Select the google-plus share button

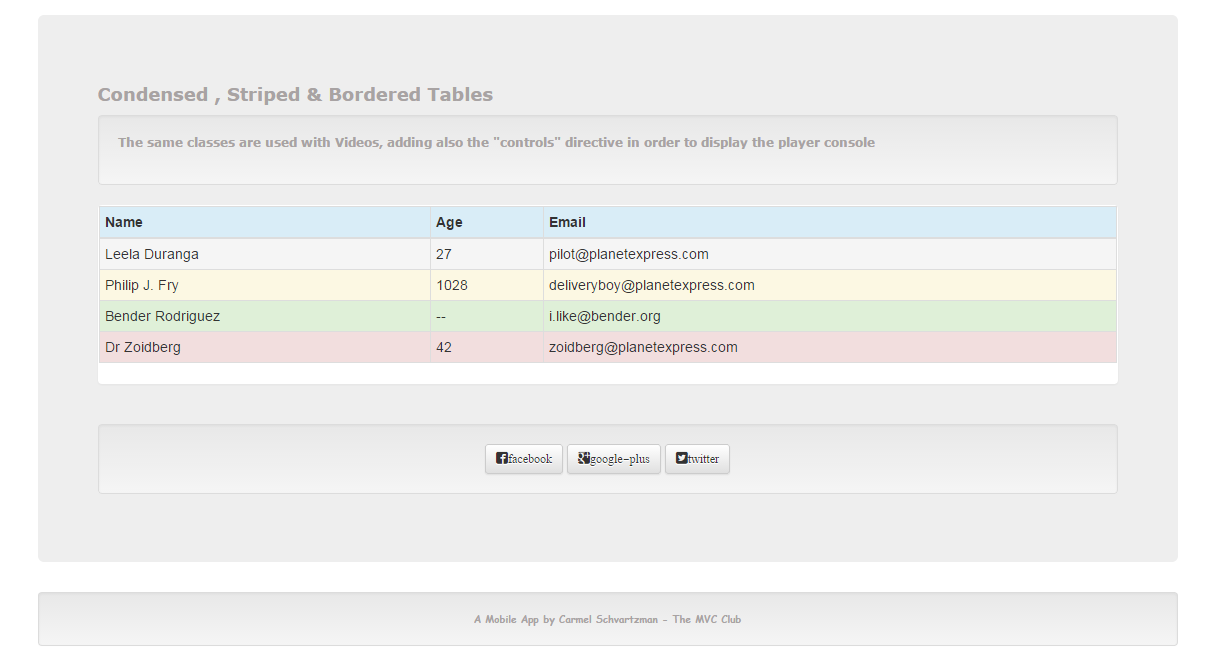pyautogui.click(x=613, y=458)
